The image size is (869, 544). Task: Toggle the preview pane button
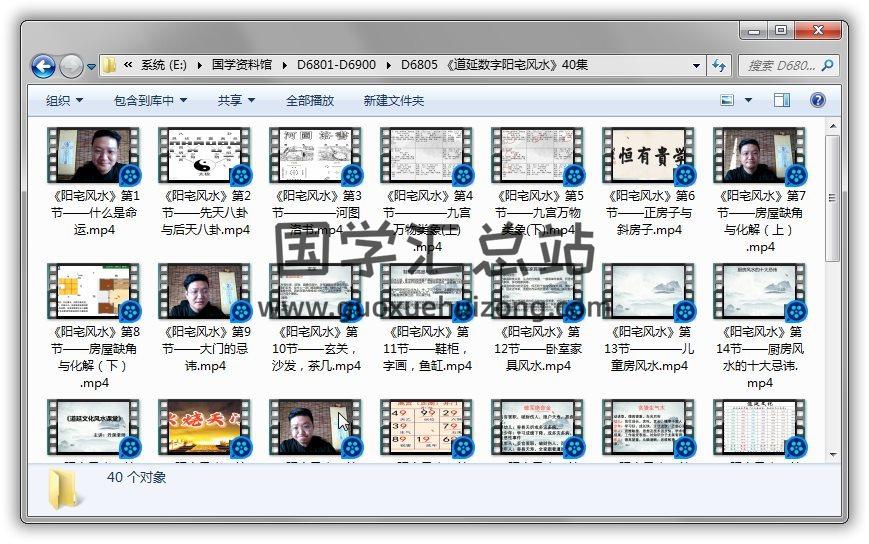[x=782, y=100]
